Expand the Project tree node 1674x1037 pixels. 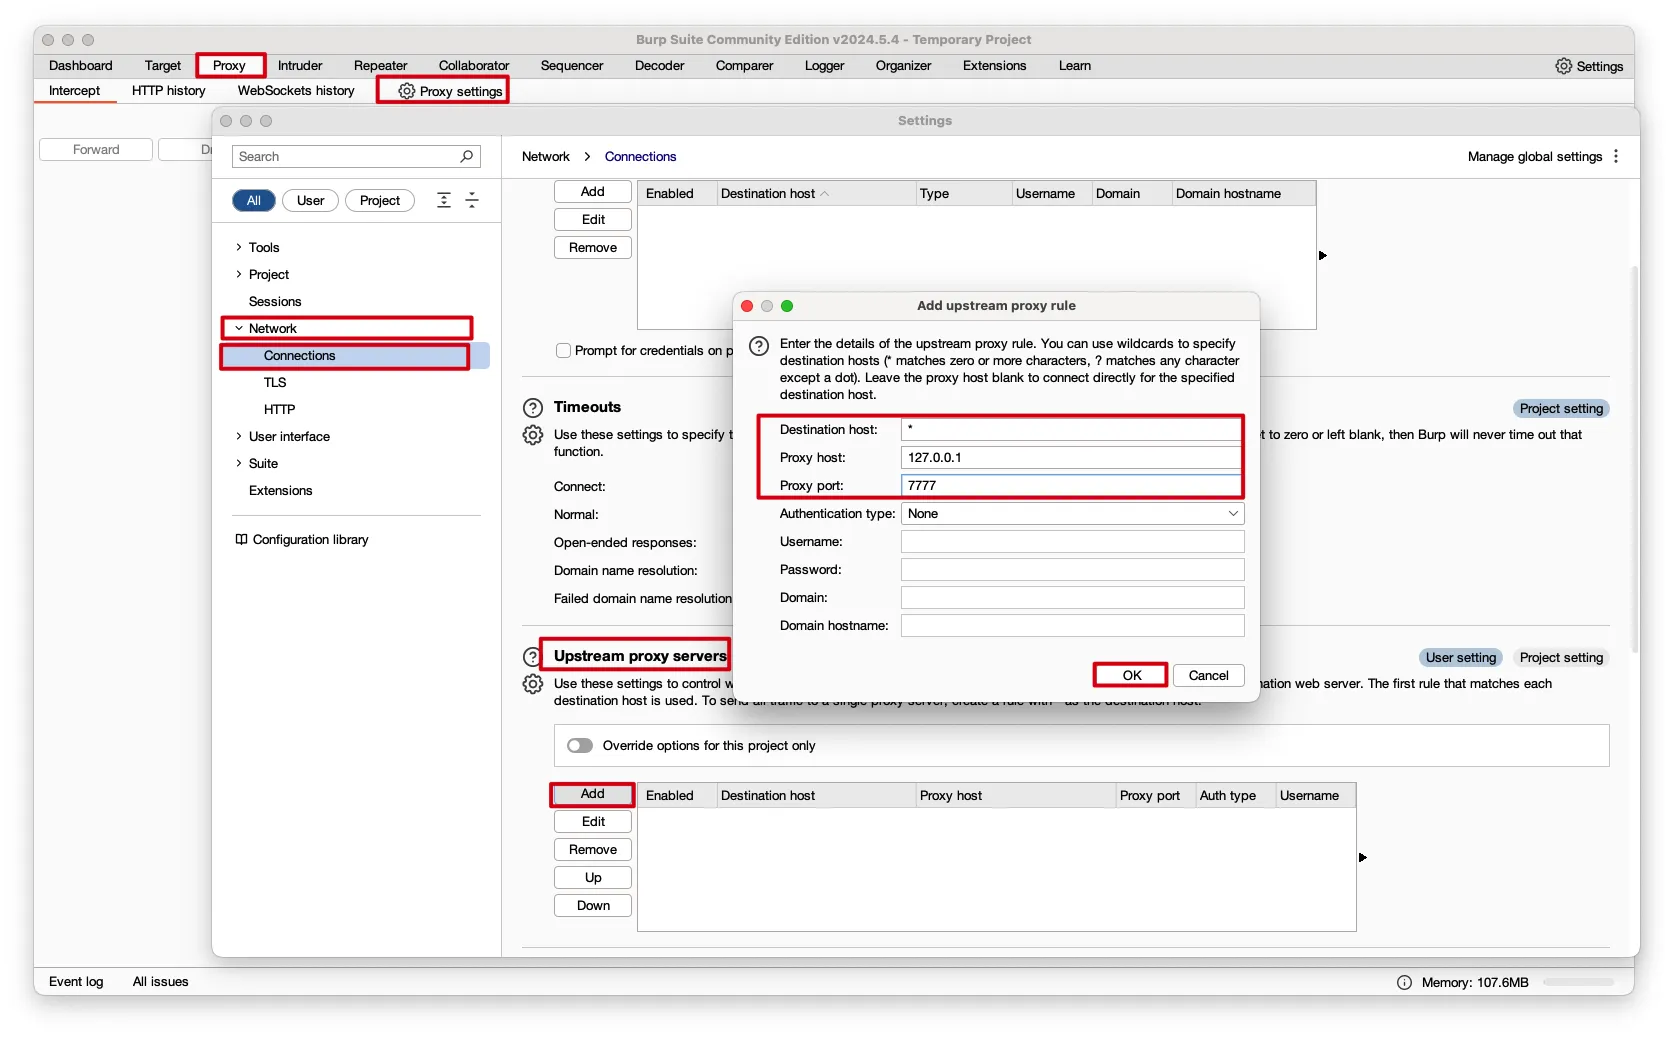pyautogui.click(x=239, y=274)
